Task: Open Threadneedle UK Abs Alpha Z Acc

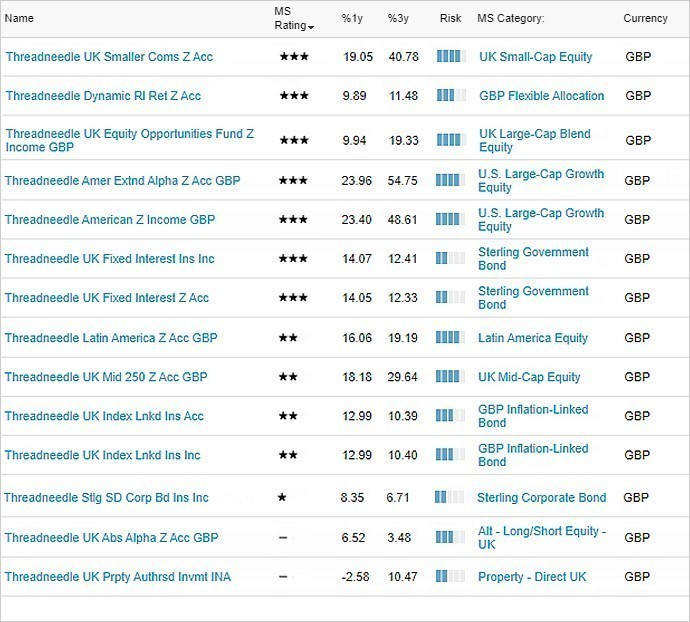Action: (111, 537)
